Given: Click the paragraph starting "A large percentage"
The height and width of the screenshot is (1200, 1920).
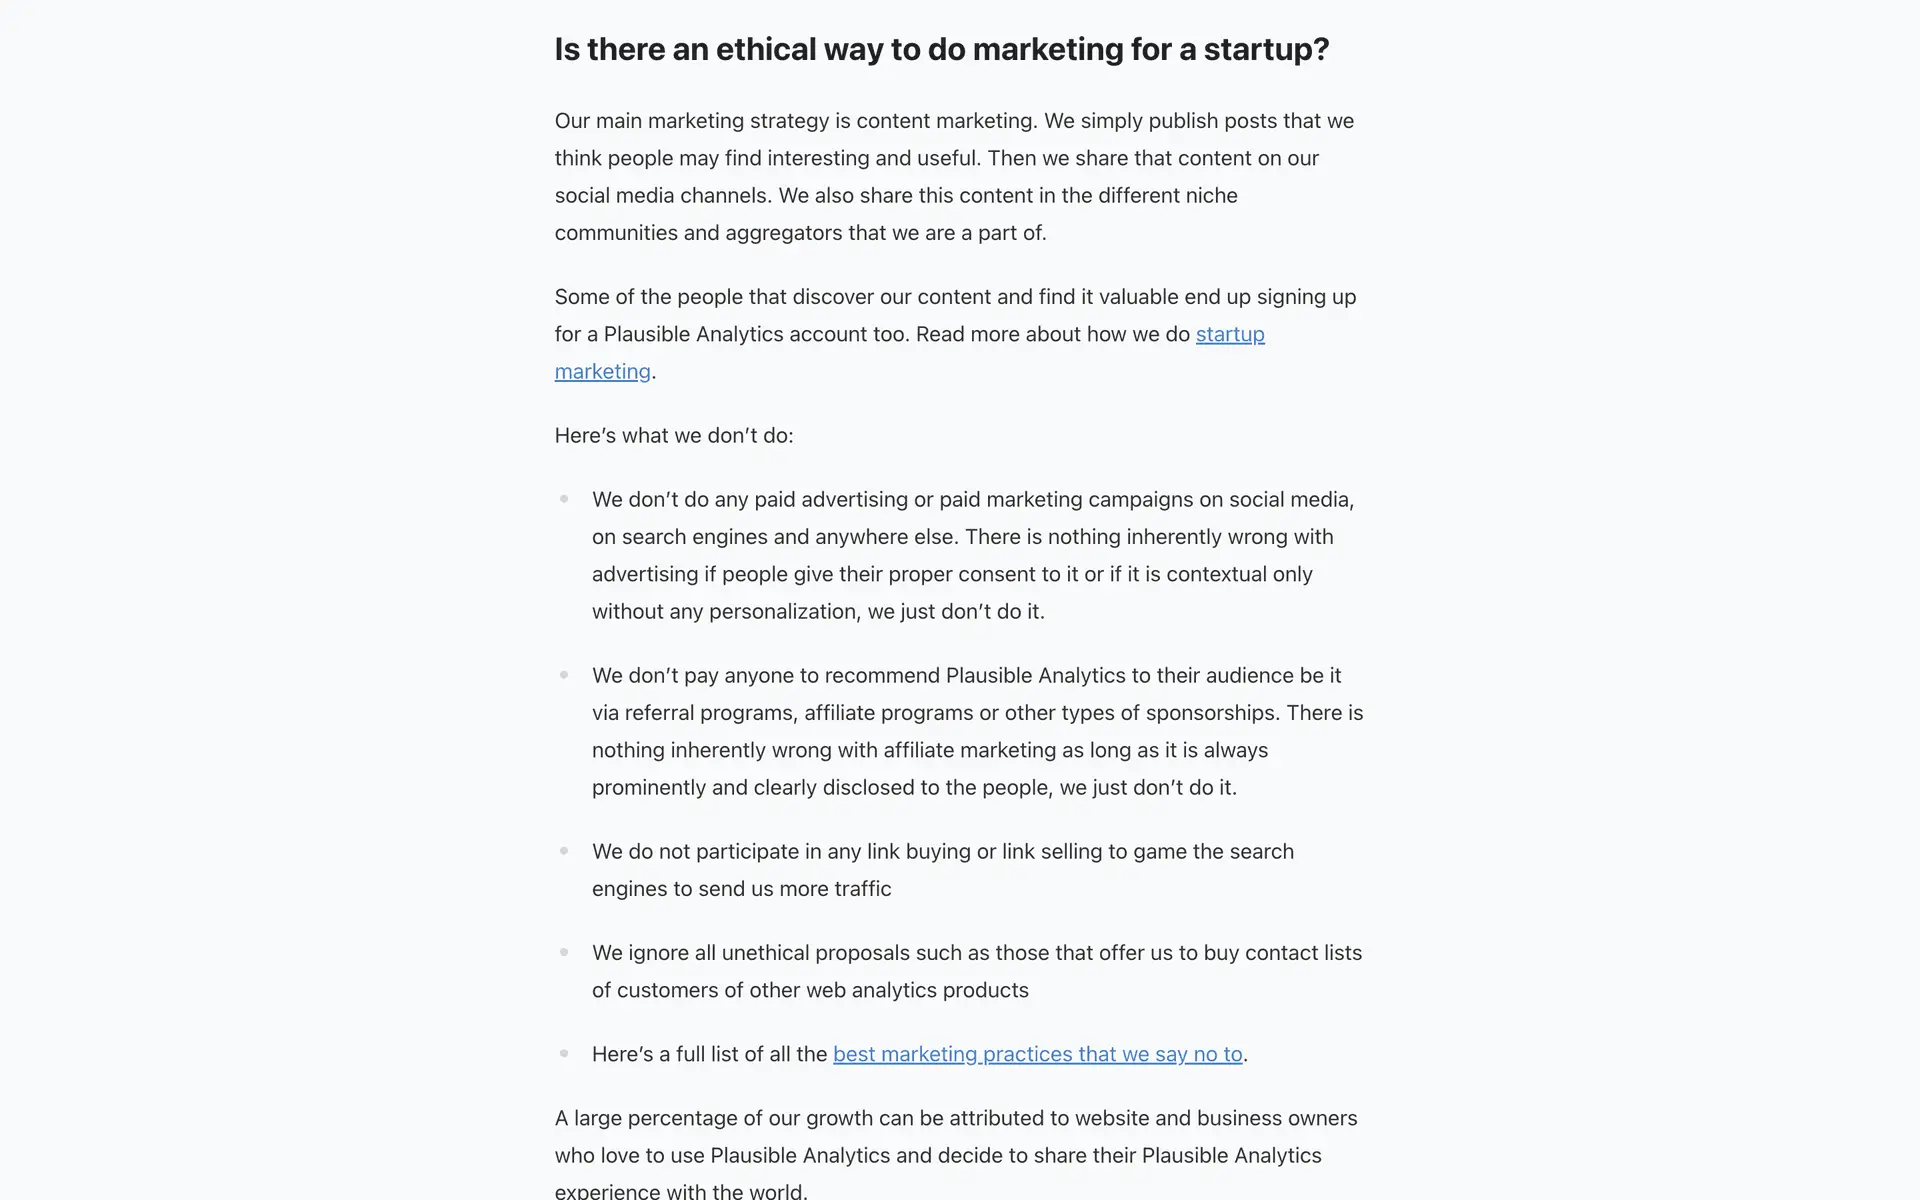Looking at the screenshot, I should pyautogui.click(x=955, y=1155).
